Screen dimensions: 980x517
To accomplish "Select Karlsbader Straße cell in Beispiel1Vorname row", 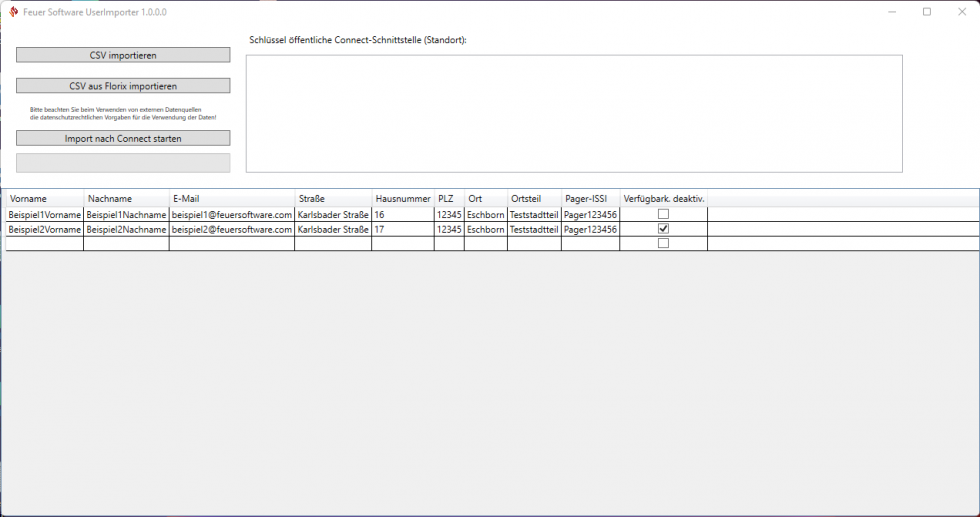I will pos(333,214).
